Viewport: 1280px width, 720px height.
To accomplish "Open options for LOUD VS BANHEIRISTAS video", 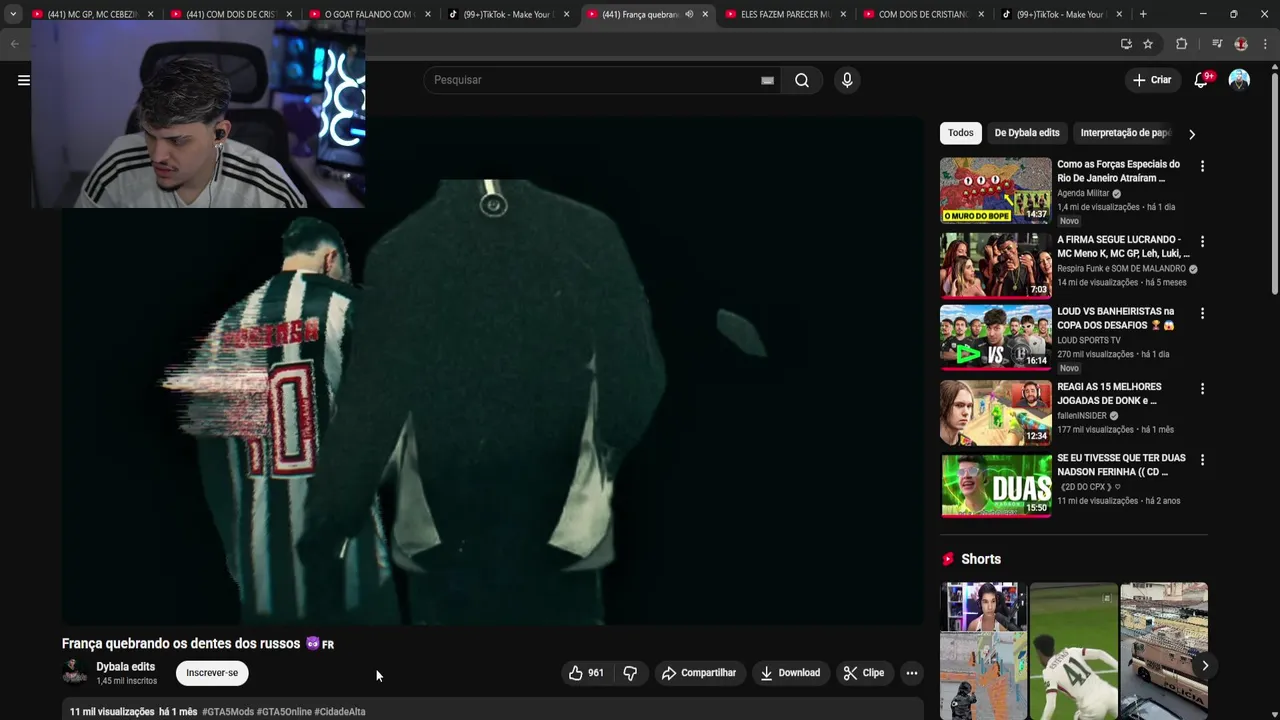I will tap(1202, 313).
